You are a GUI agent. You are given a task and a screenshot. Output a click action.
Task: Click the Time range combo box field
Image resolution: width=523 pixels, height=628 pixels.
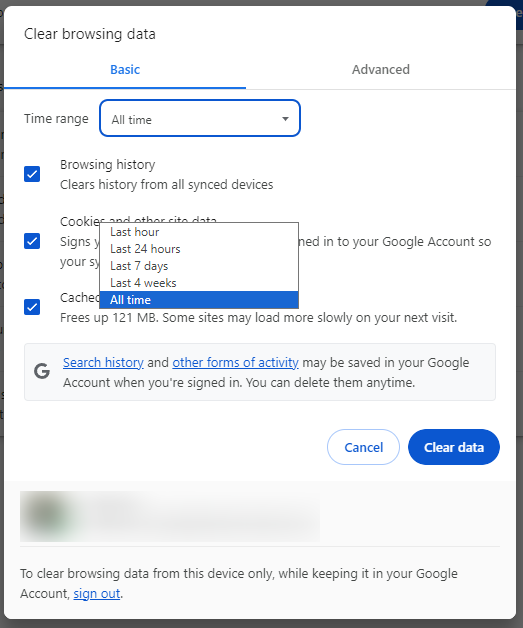point(200,118)
